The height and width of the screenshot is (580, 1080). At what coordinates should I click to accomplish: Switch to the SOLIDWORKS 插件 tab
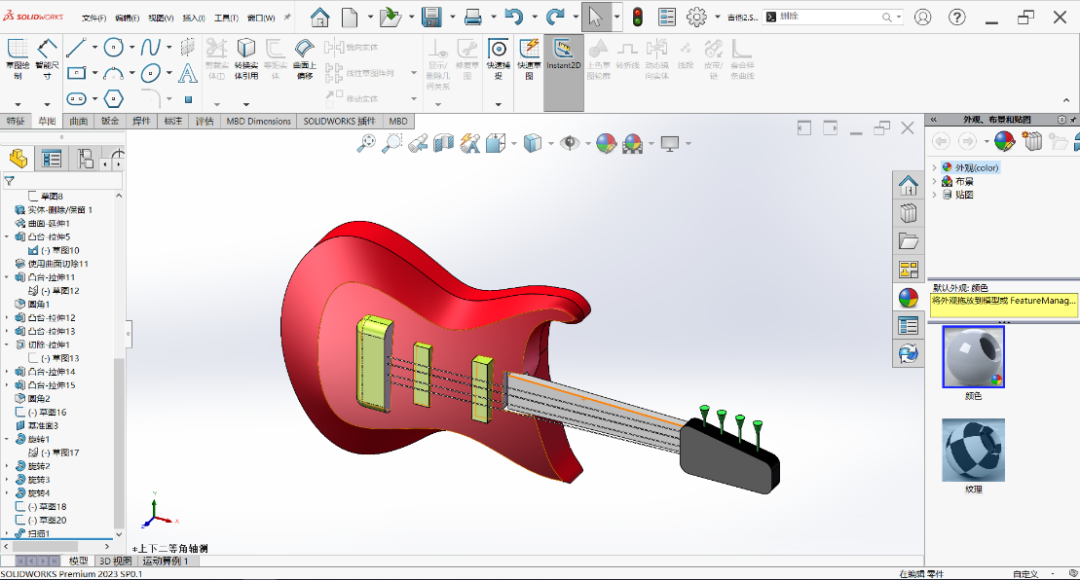(340, 121)
